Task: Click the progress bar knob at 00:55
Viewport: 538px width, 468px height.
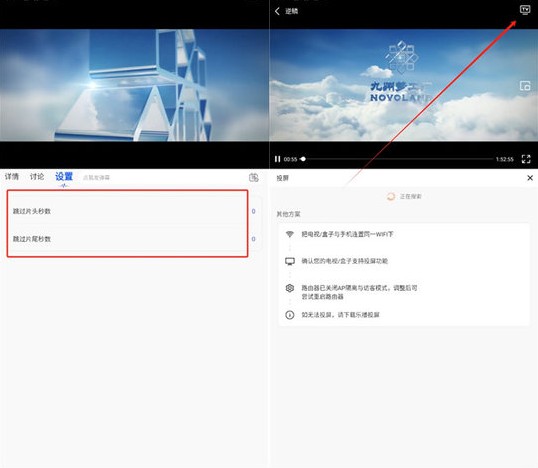Action: tap(303, 159)
